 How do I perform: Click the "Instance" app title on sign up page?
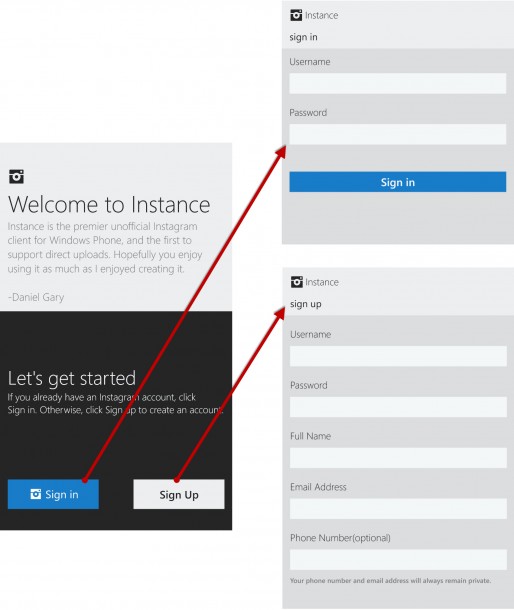[x=322, y=282]
